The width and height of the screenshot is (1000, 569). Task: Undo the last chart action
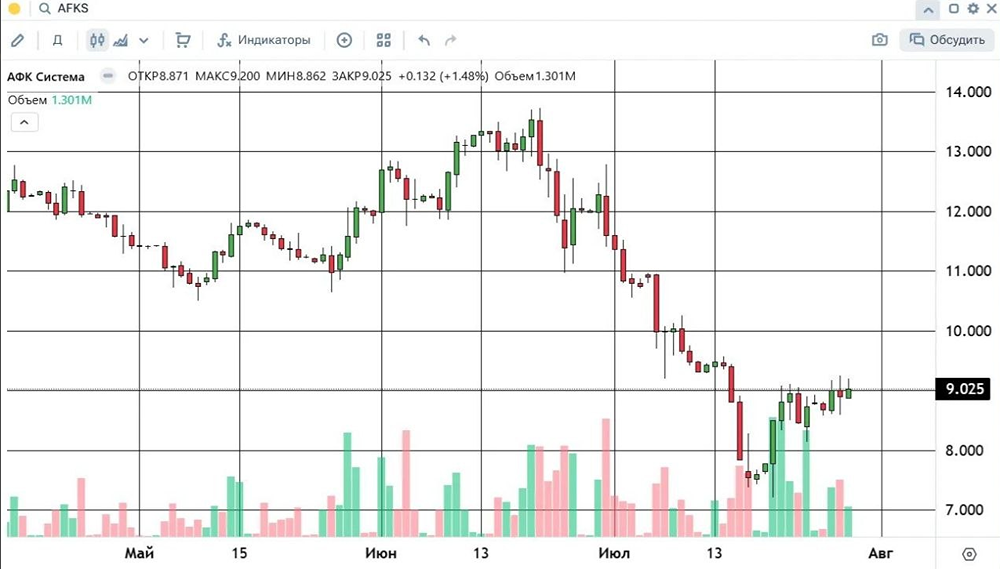coord(424,40)
